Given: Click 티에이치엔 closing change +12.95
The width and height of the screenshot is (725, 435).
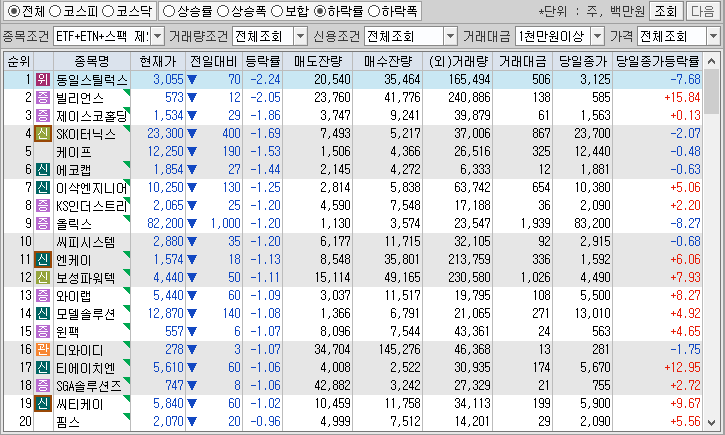Looking at the screenshot, I should pyautogui.click(x=682, y=368).
